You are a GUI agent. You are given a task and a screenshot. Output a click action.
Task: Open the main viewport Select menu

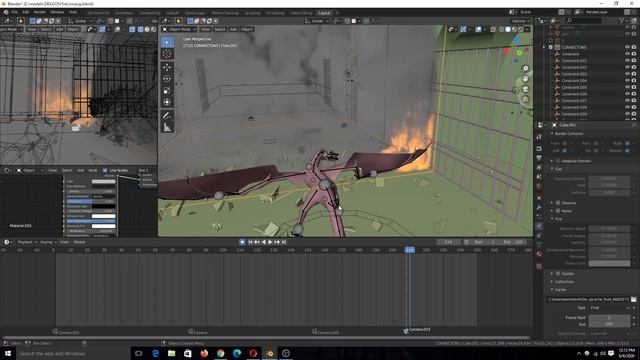pos(220,29)
